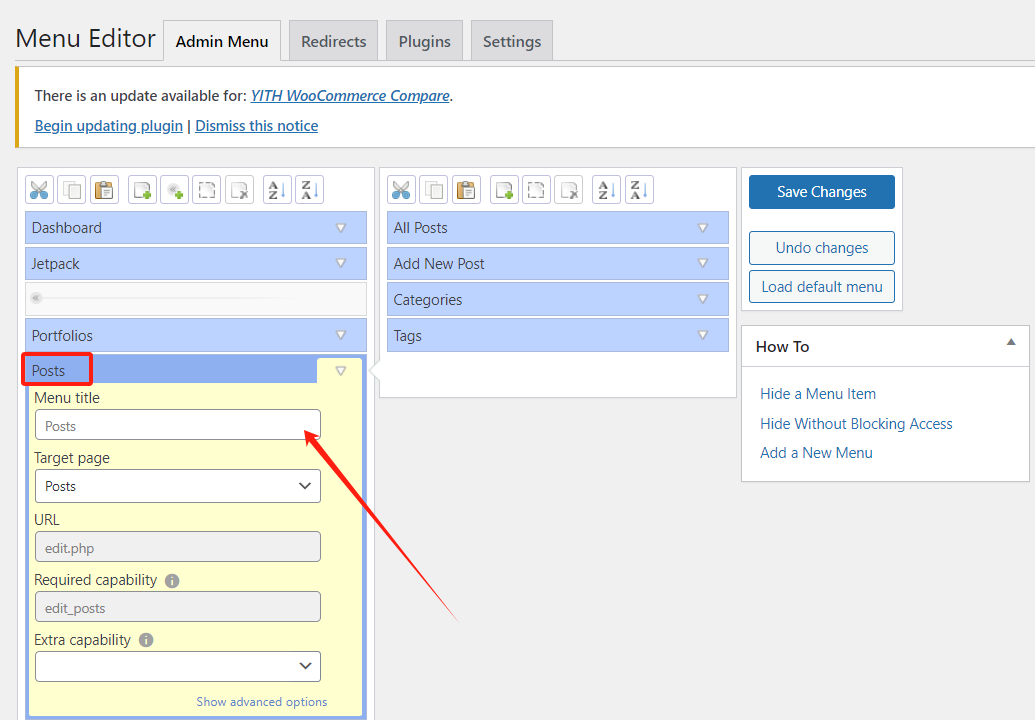Click the Cut icon in the left menu toolbar
The height and width of the screenshot is (720, 1035).
tap(39, 190)
